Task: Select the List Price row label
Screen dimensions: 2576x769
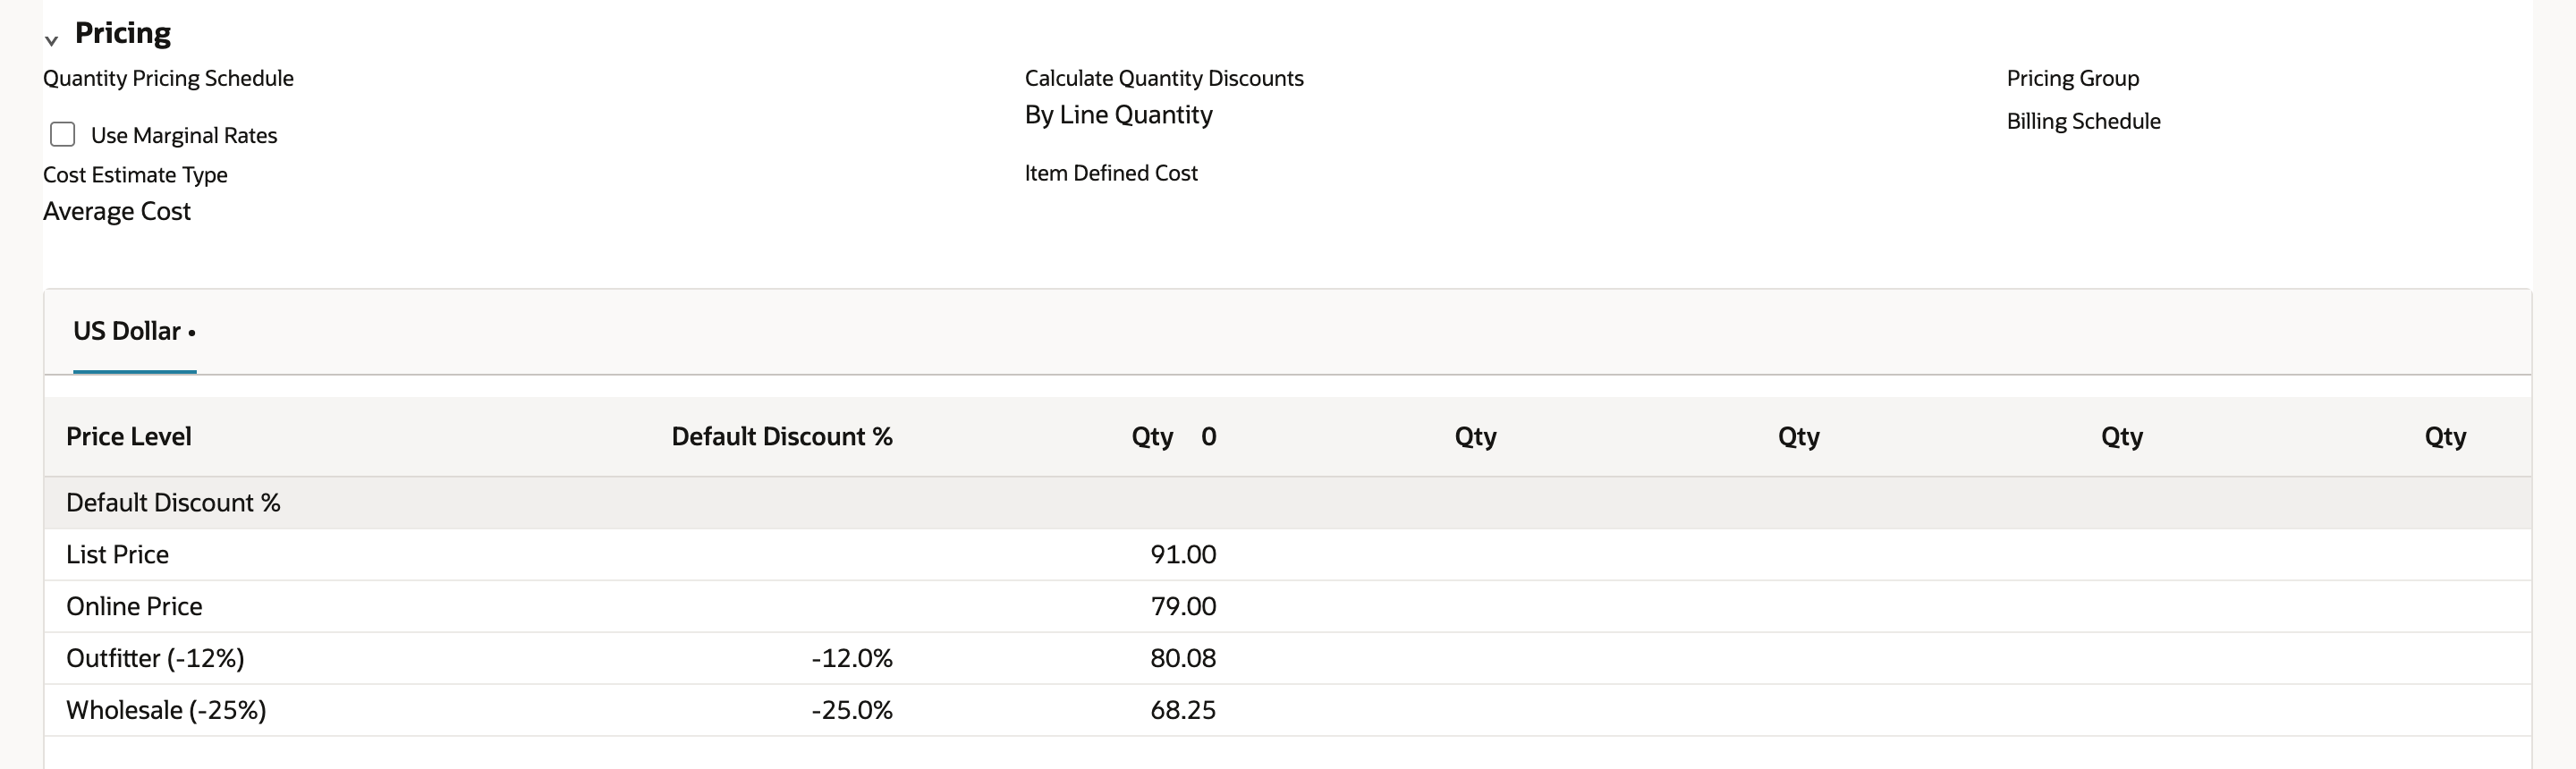Action: pos(117,555)
